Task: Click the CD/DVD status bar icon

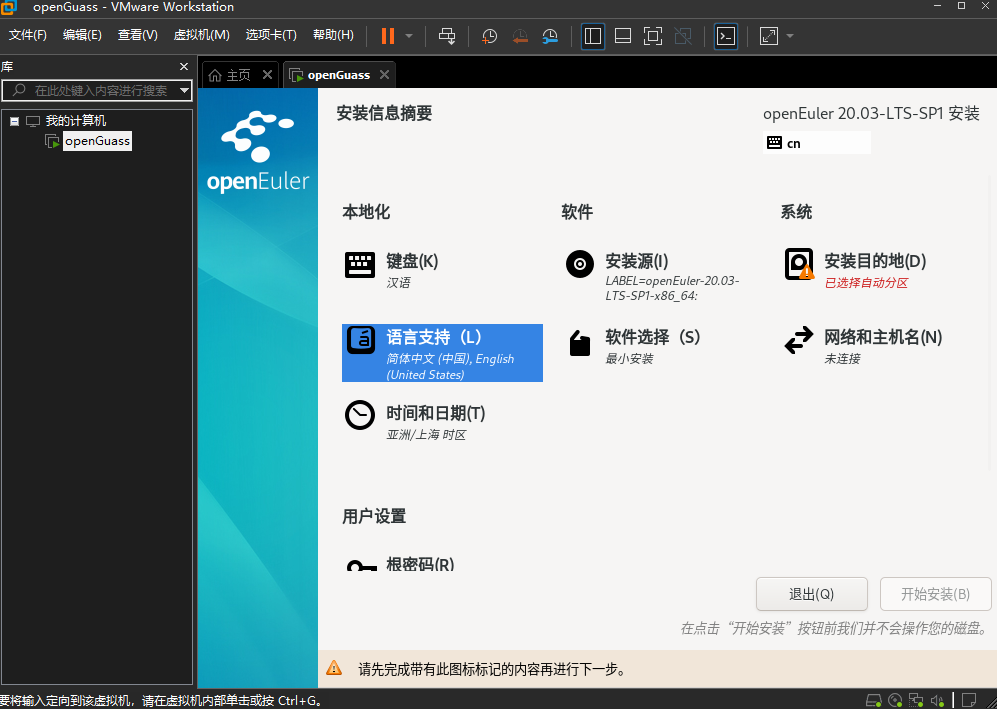Action: (x=895, y=701)
